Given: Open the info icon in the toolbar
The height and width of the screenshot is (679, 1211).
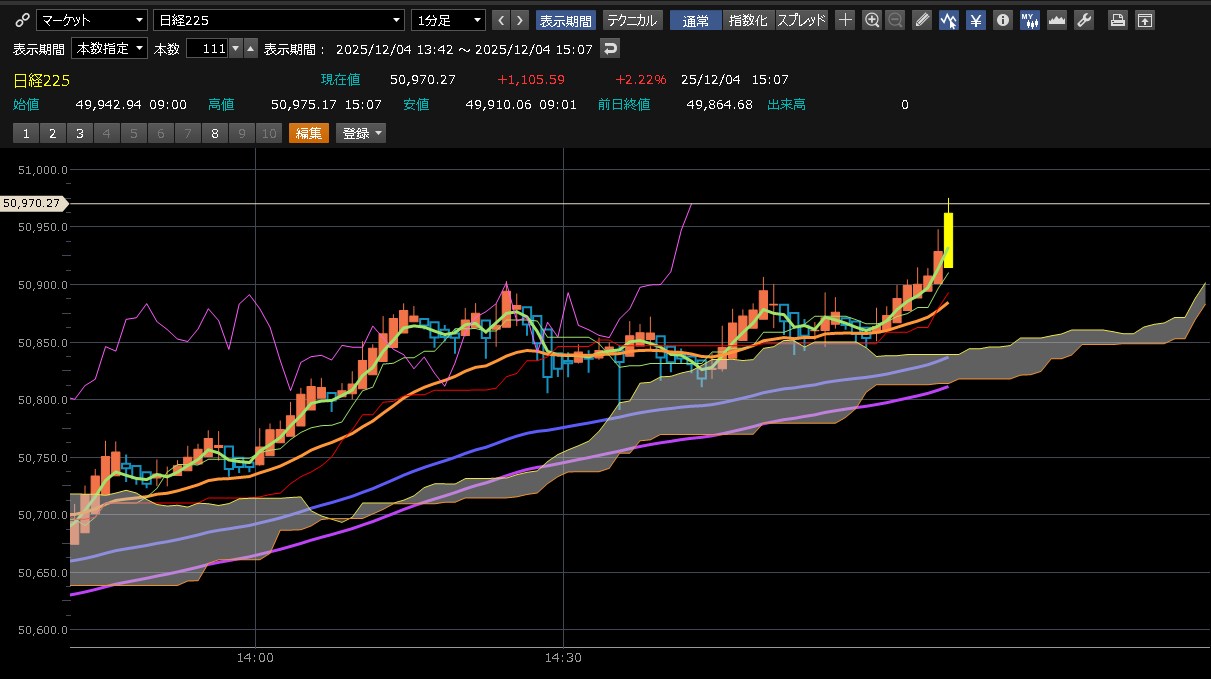Looking at the screenshot, I should 1003,20.
